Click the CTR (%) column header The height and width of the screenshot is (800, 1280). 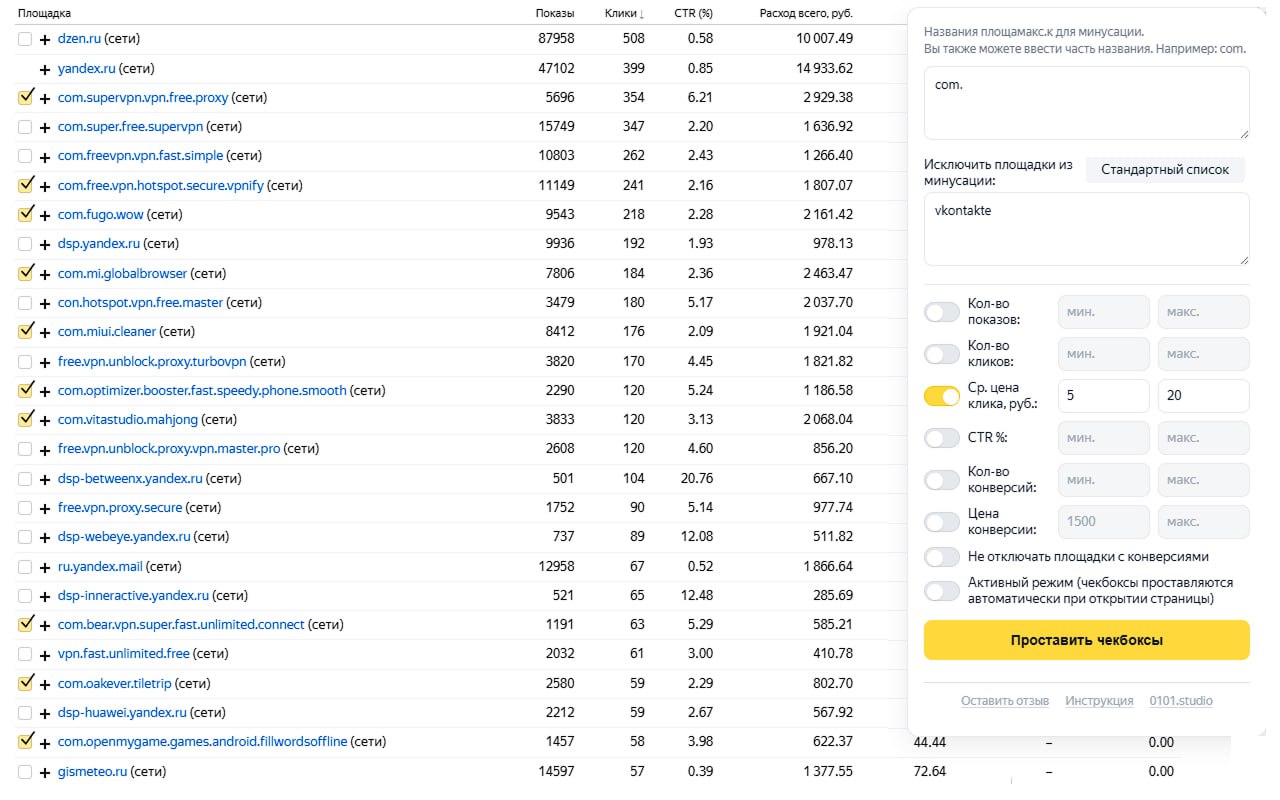tap(691, 14)
